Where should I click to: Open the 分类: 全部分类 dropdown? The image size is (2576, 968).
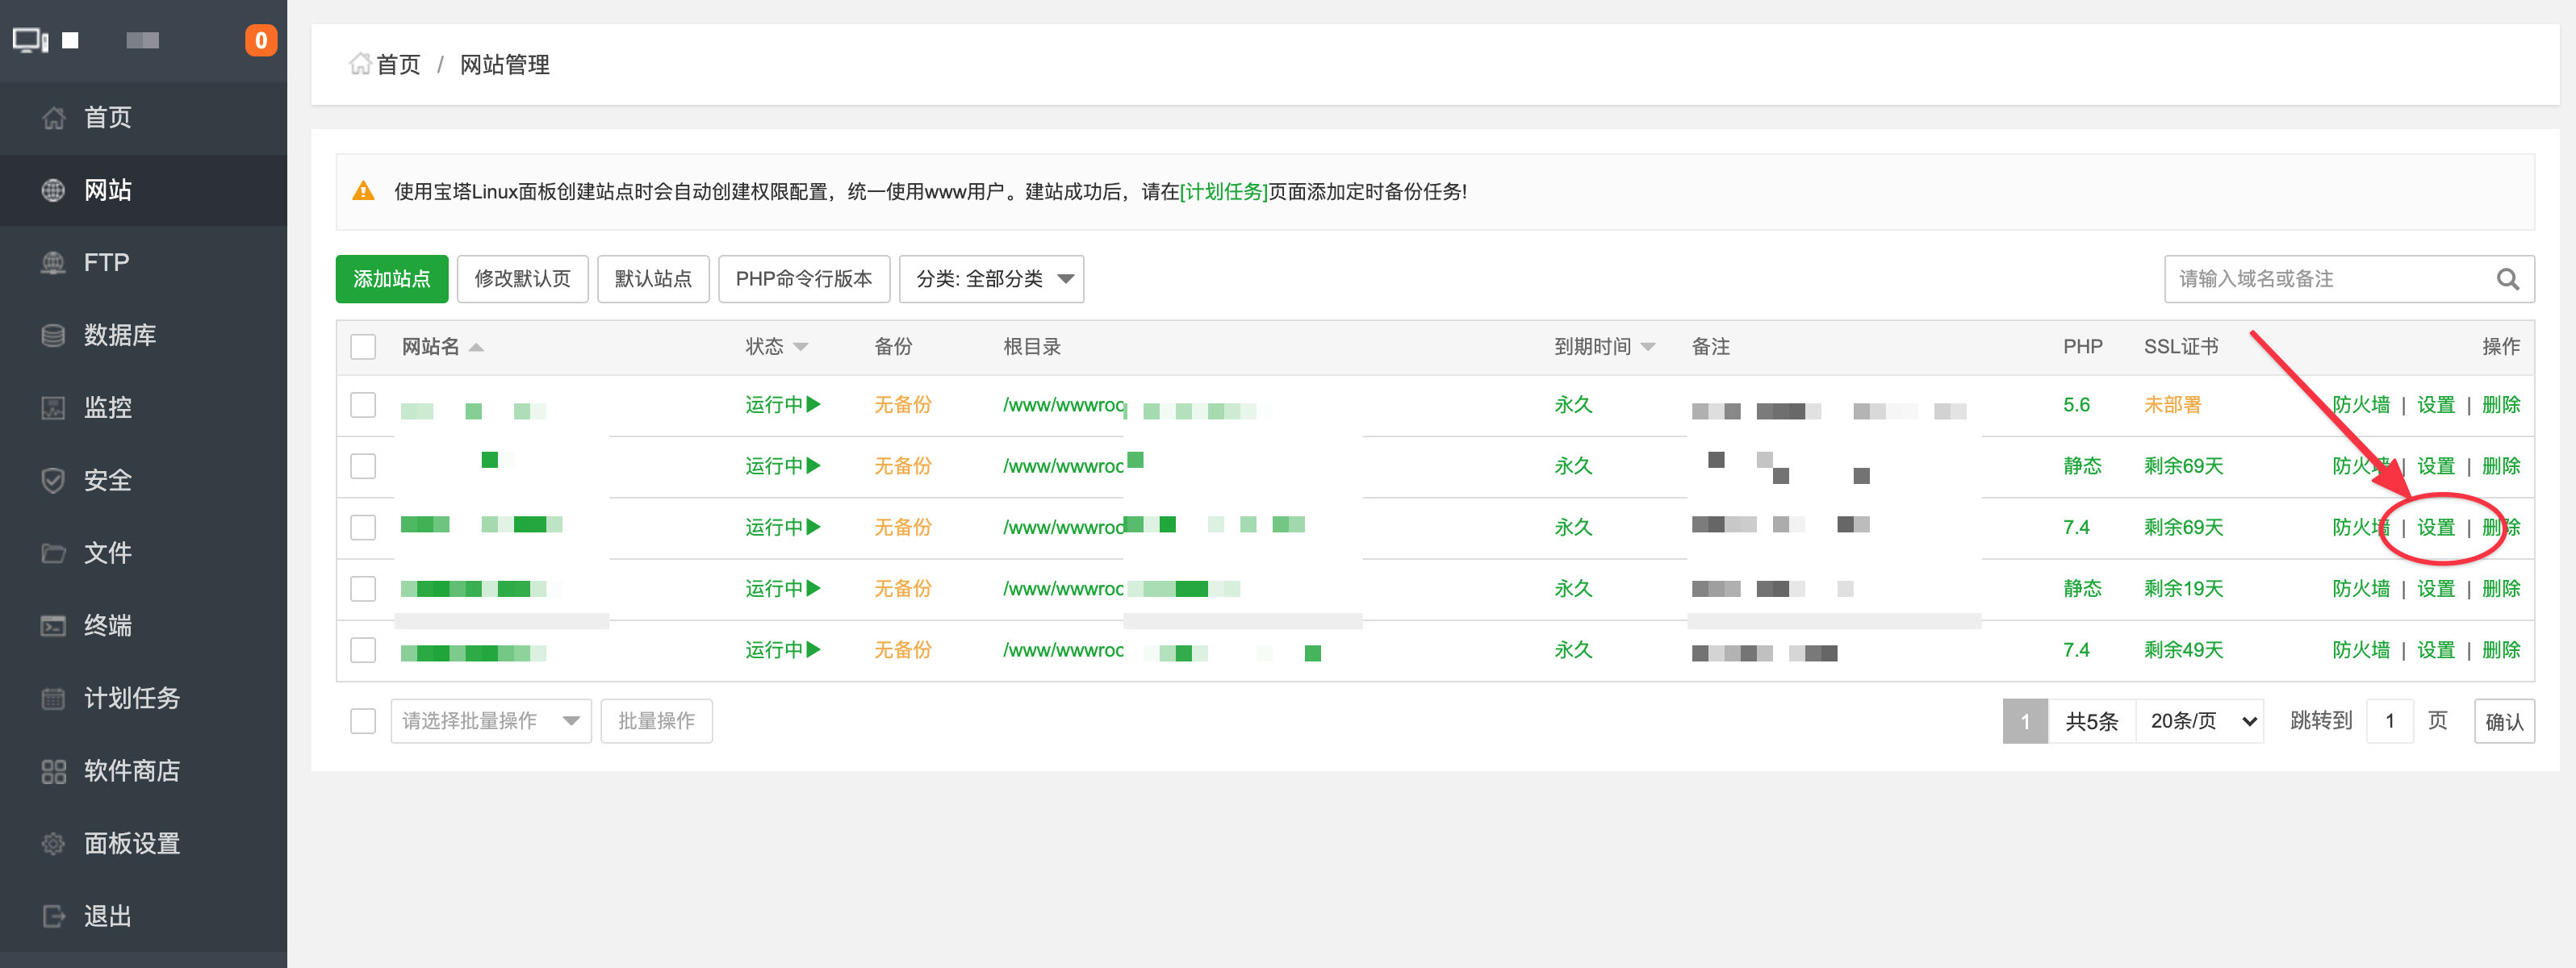[991, 279]
